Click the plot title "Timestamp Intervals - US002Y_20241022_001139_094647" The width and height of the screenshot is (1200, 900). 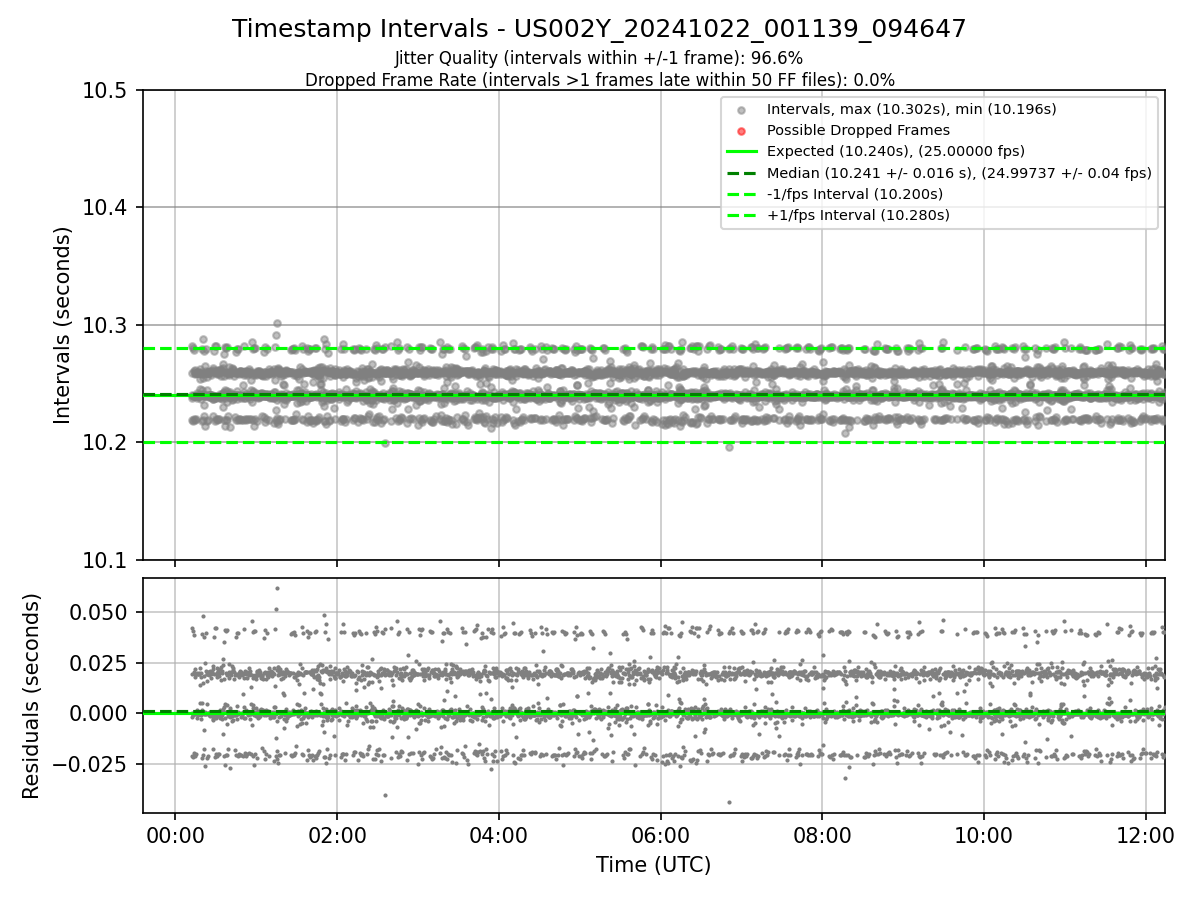click(x=599, y=29)
